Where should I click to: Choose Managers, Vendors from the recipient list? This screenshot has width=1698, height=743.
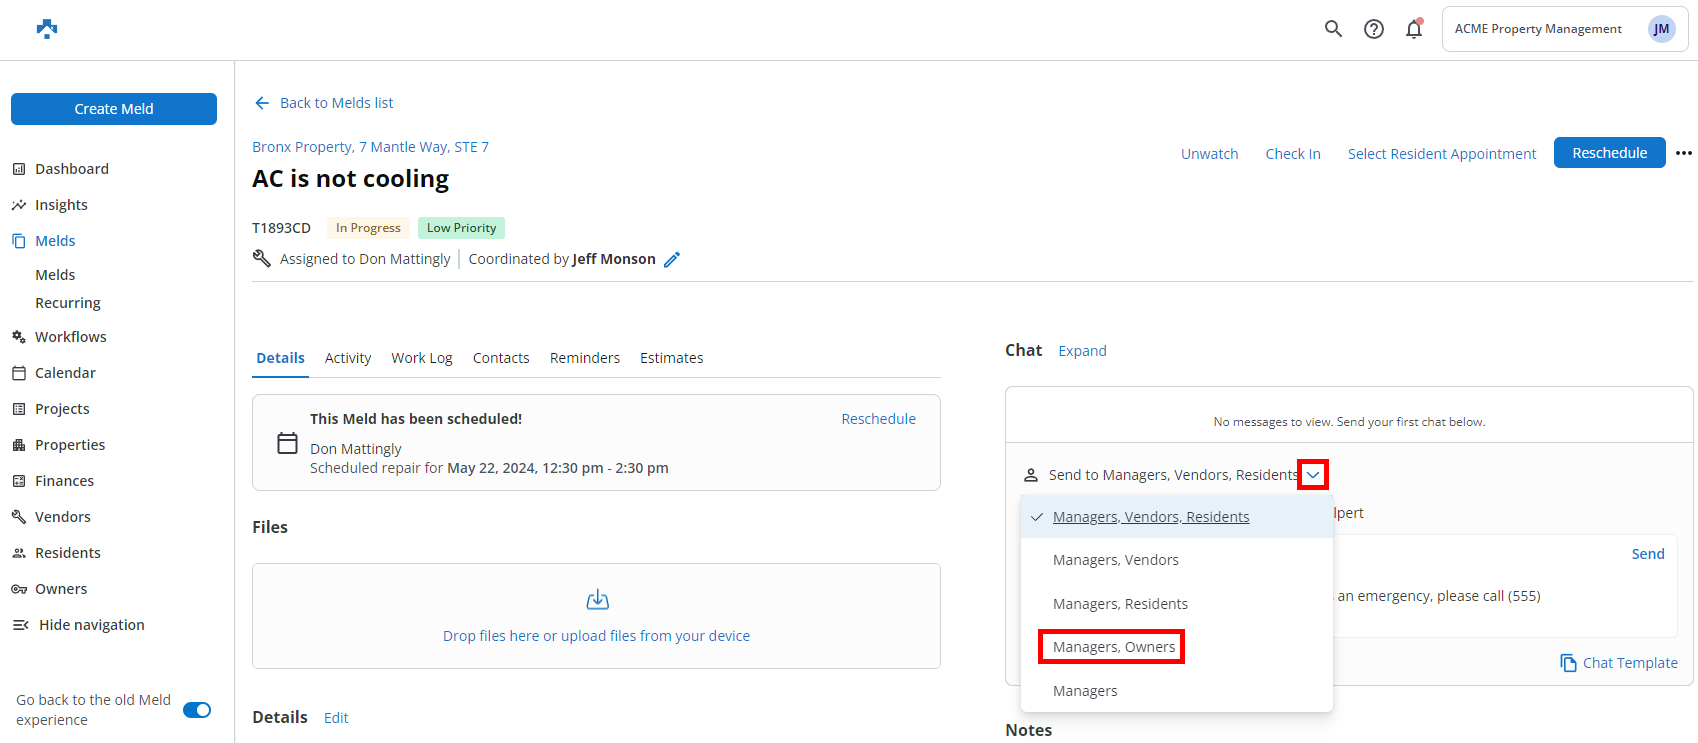click(x=1115, y=560)
